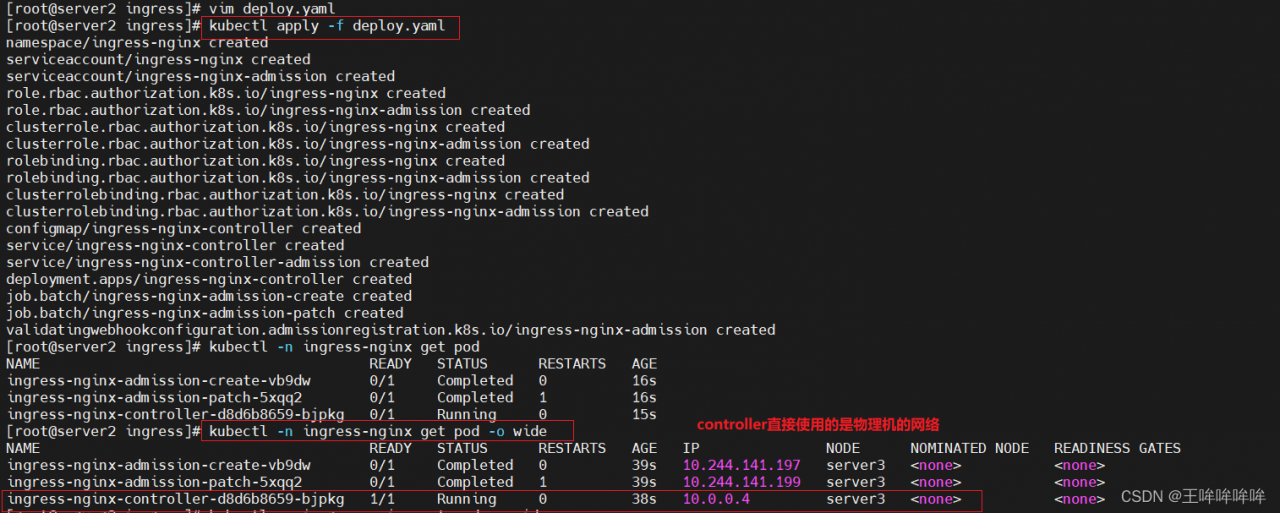Click the red annotation about controller network
Screen dimensions: 1280x513
click(818, 425)
